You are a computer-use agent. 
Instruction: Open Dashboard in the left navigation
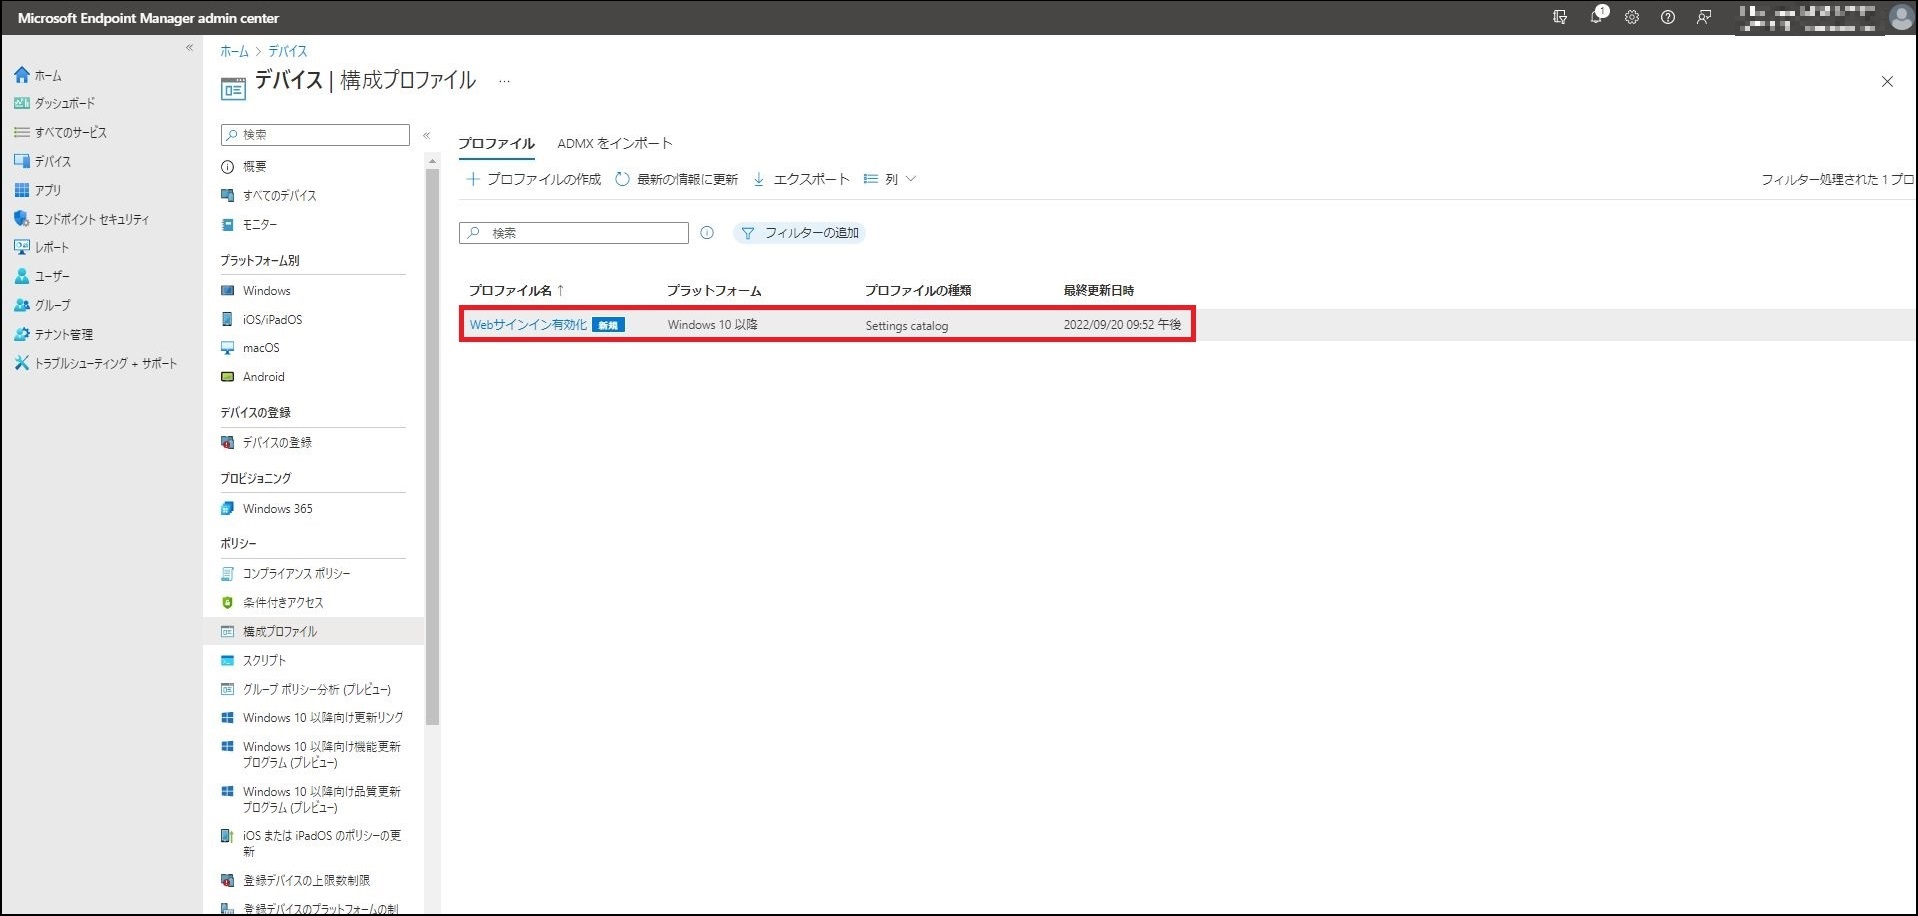tap(55, 103)
